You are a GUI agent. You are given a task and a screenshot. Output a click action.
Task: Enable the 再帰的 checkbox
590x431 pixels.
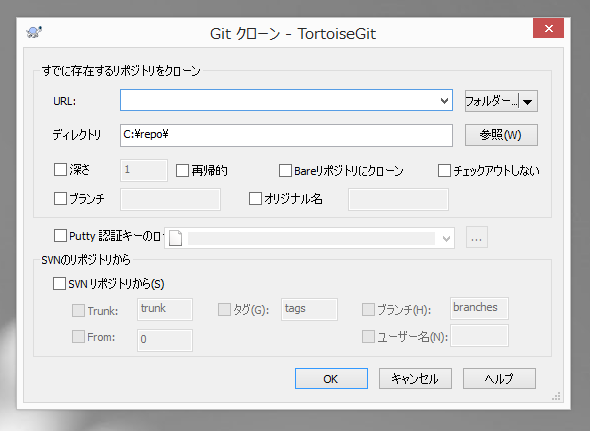pos(182,171)
